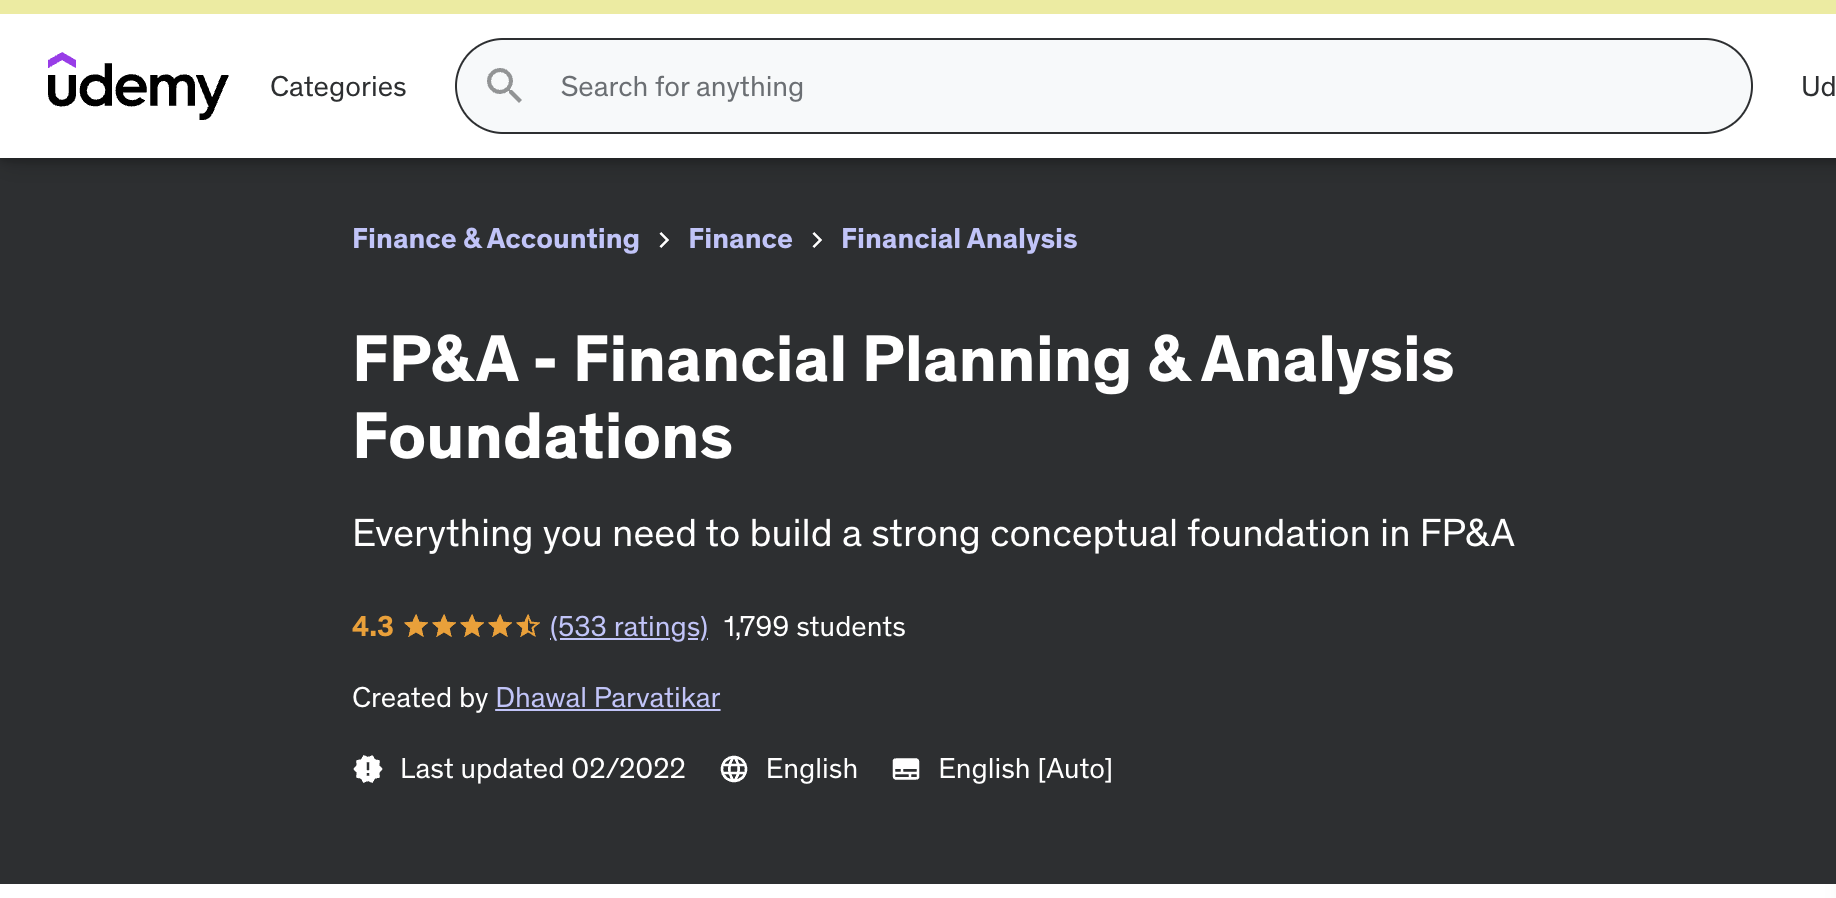Expand the chevron after Finance & Accounting
Screen dimensions: 1836x898
[663, 240]
